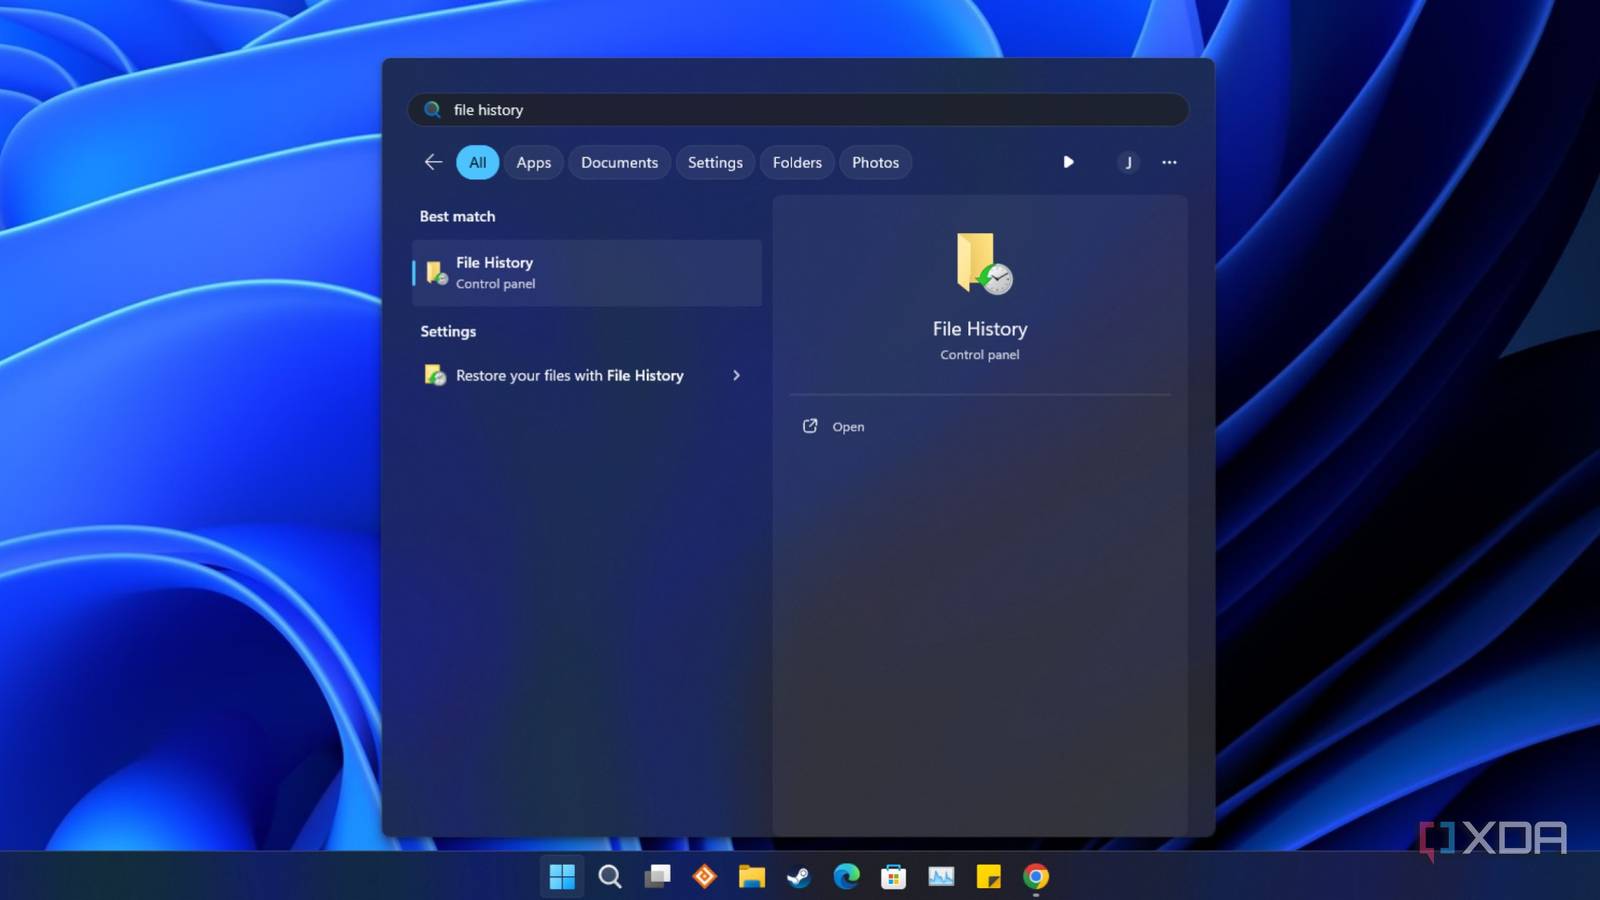
Task: Open the Microsoft Store app
Action: tap(894, 877)
